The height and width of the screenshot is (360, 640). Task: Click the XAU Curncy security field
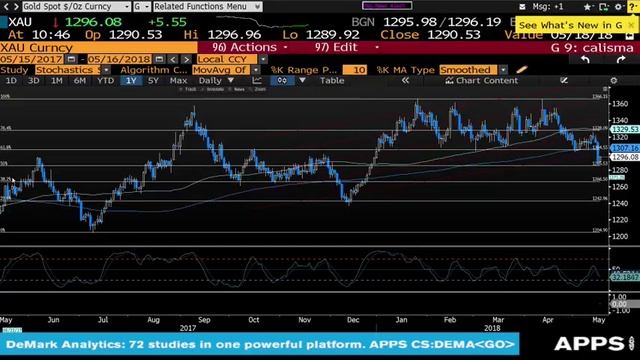pos(98,47)
